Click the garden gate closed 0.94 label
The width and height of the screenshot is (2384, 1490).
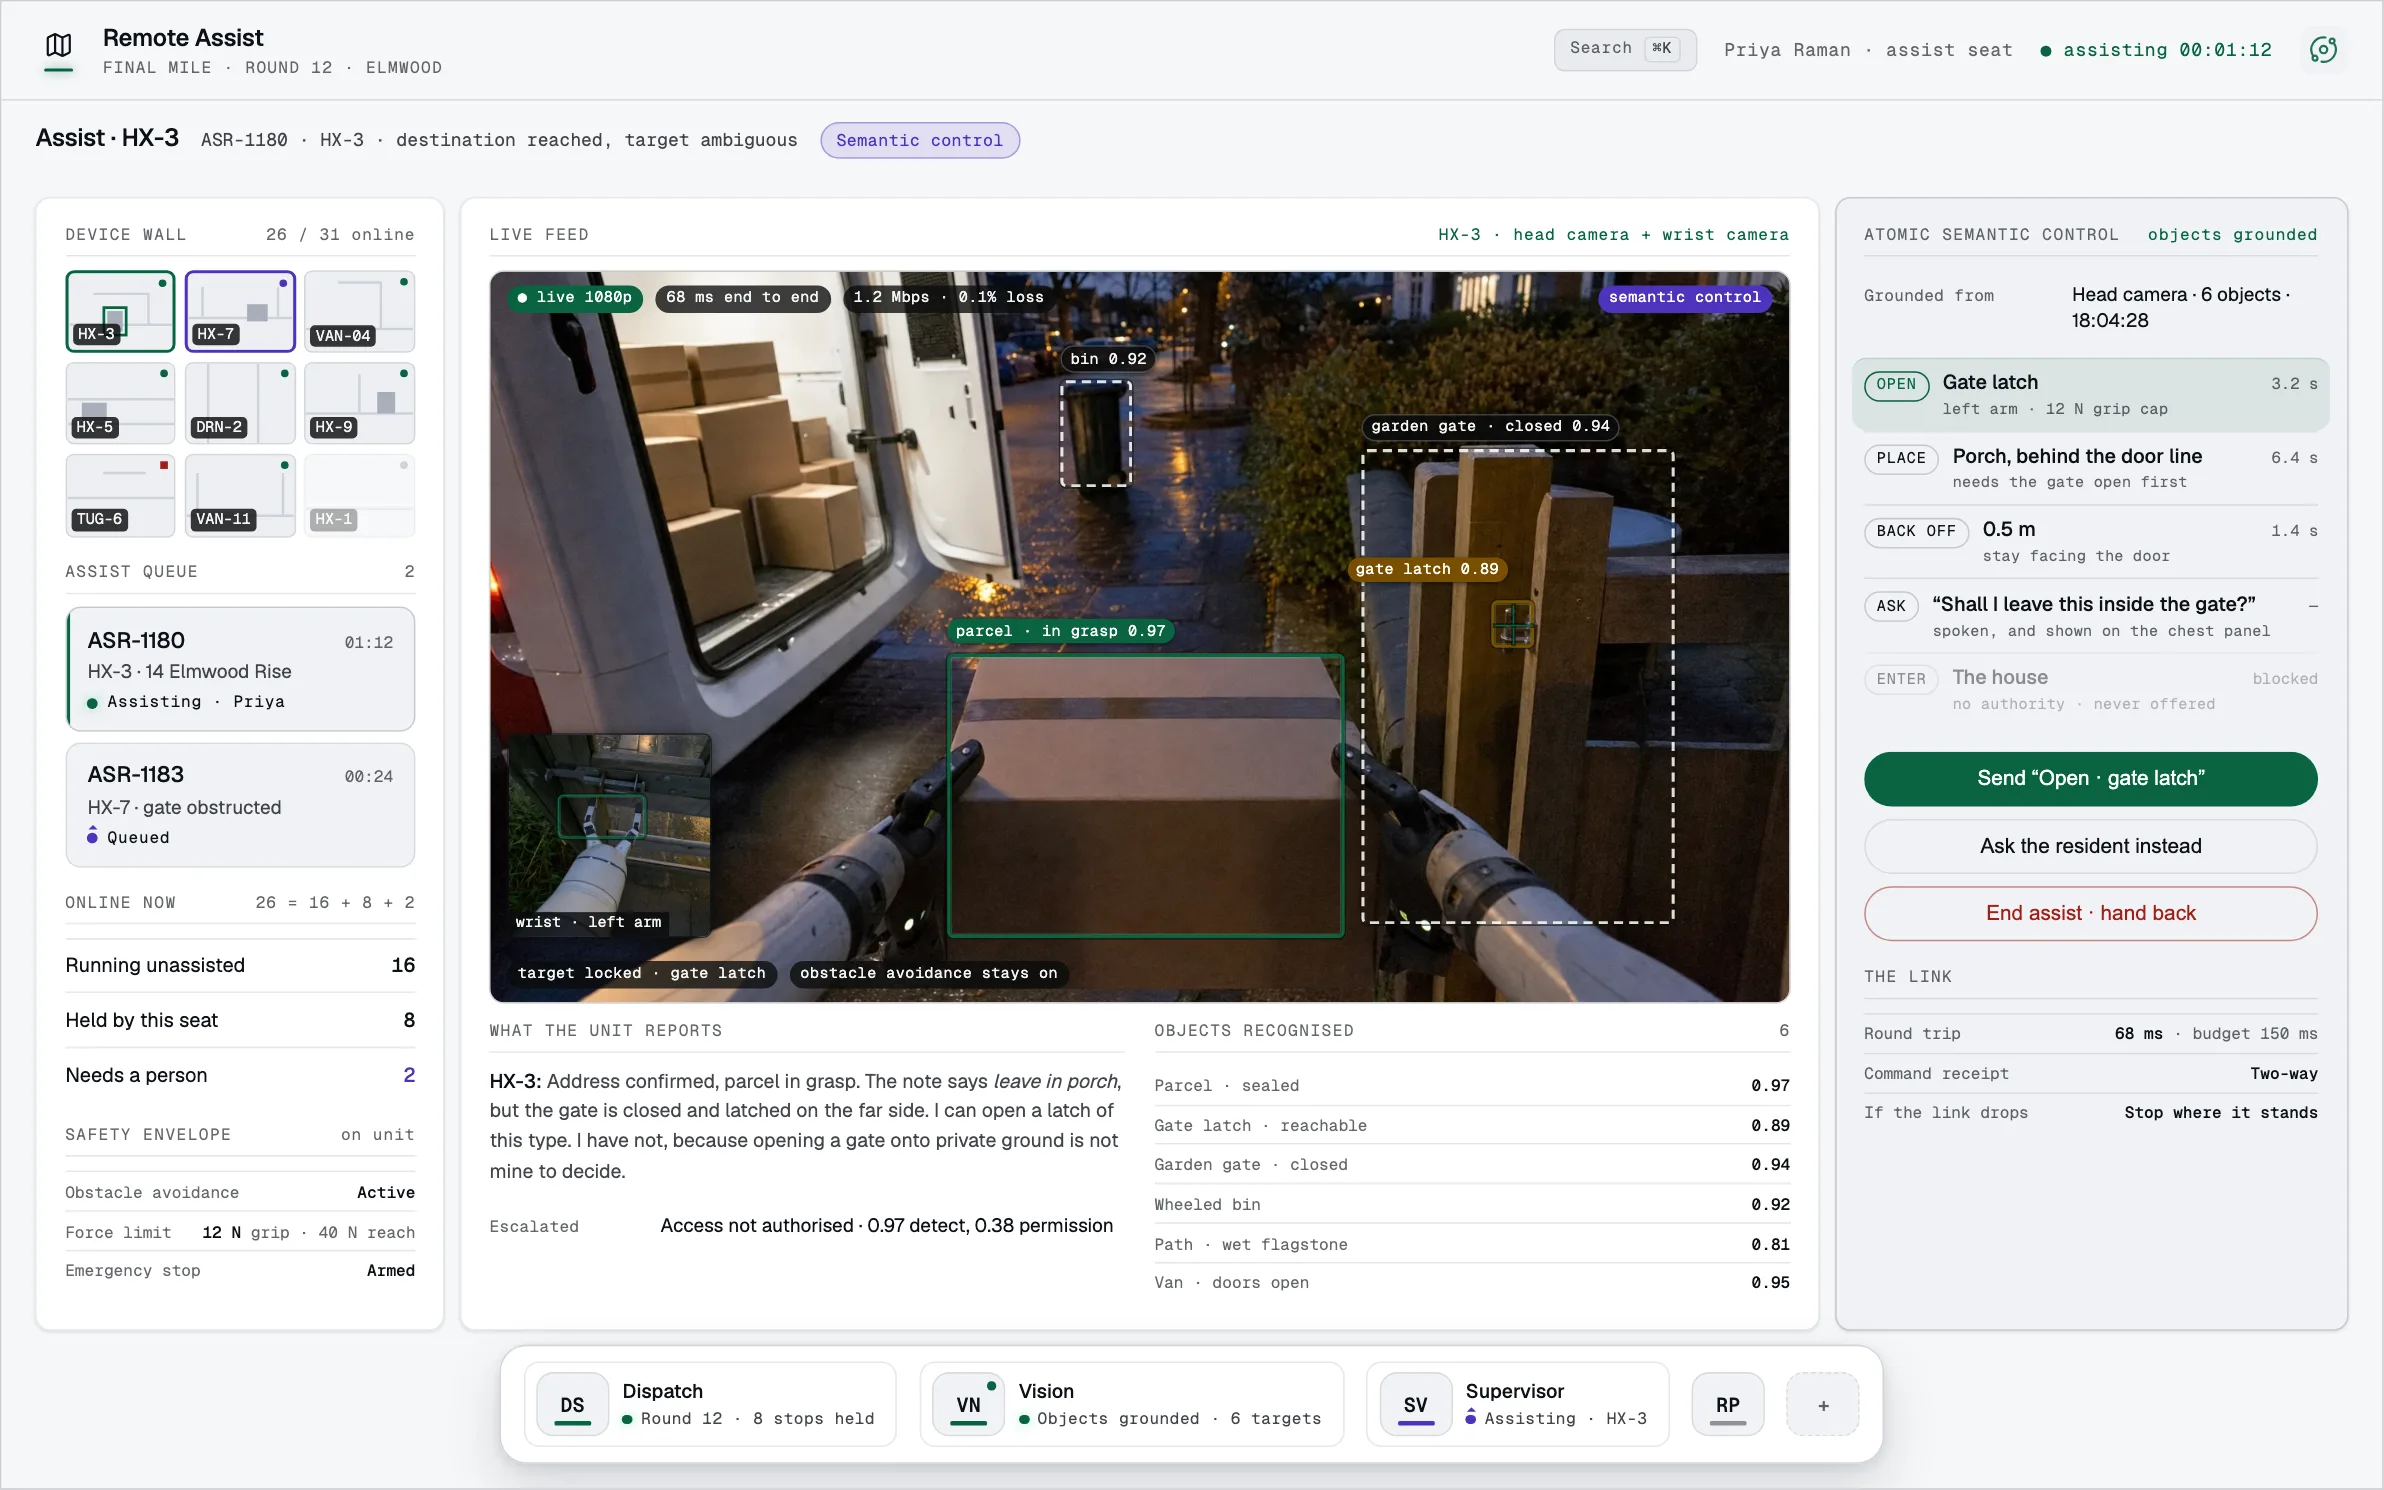[1490, 426]
